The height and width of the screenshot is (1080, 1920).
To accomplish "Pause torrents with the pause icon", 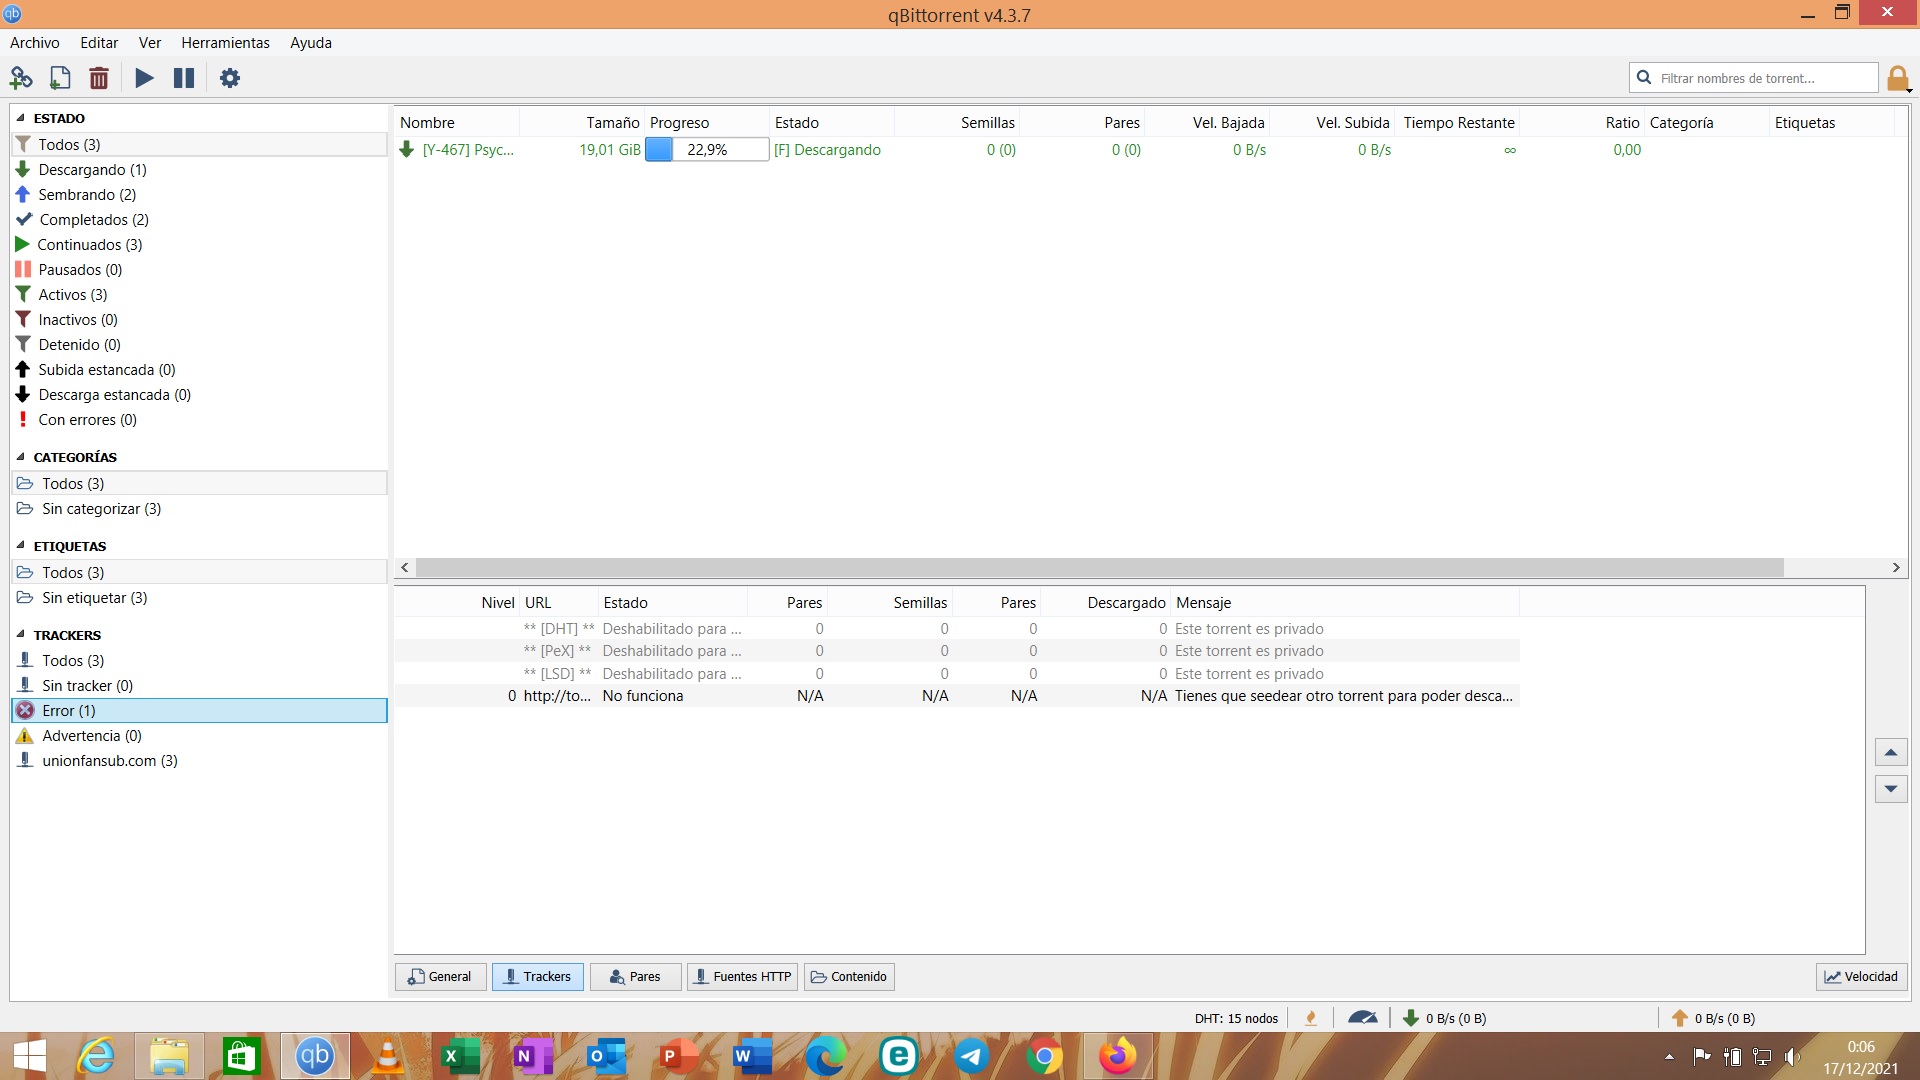I will pos(184,78).
